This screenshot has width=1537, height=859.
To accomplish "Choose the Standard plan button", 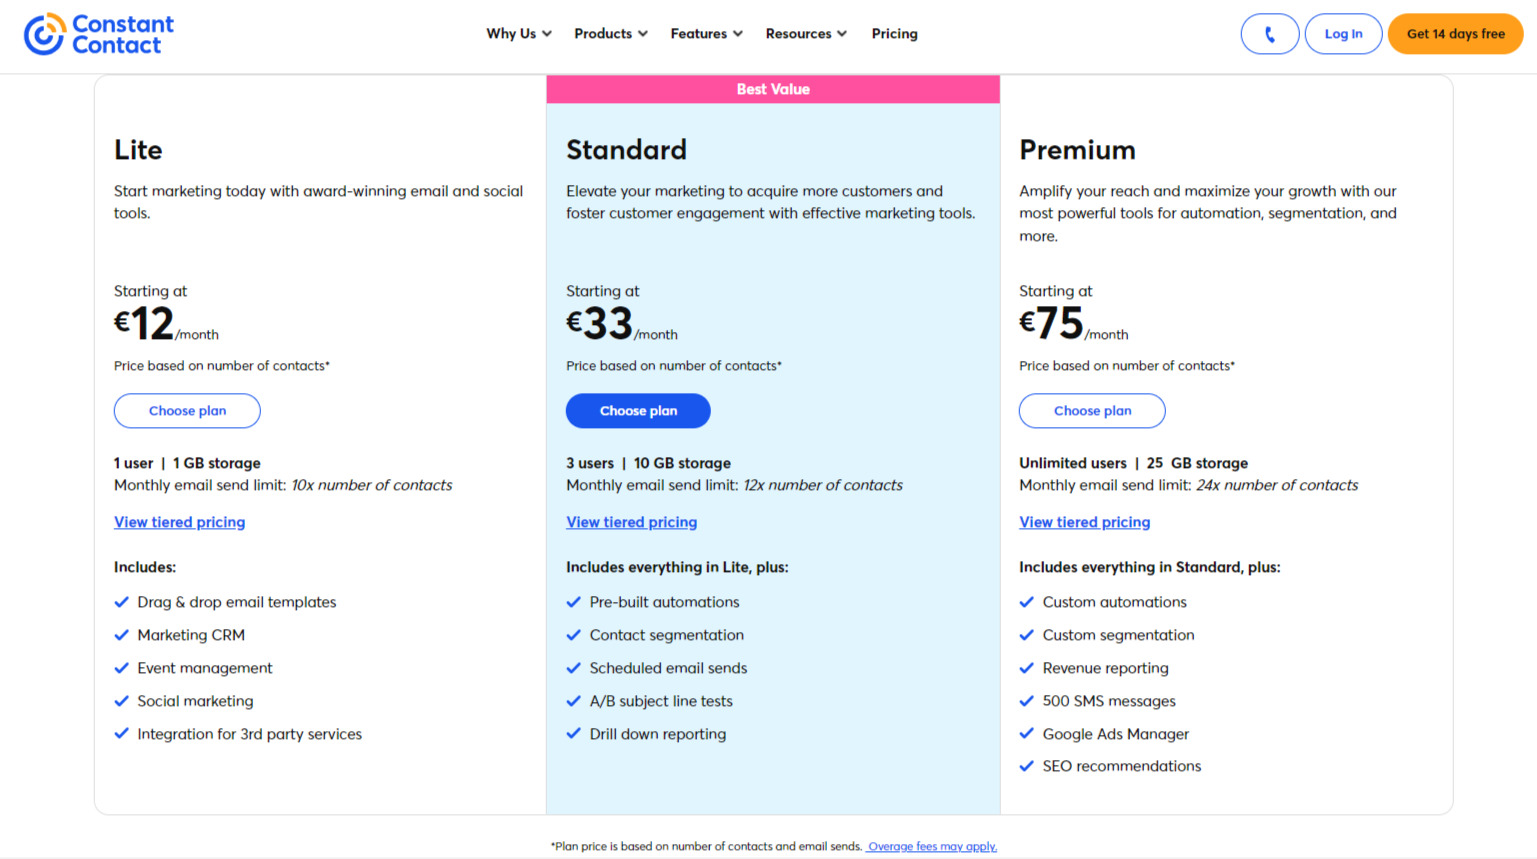I will click(x=638, y=411).
